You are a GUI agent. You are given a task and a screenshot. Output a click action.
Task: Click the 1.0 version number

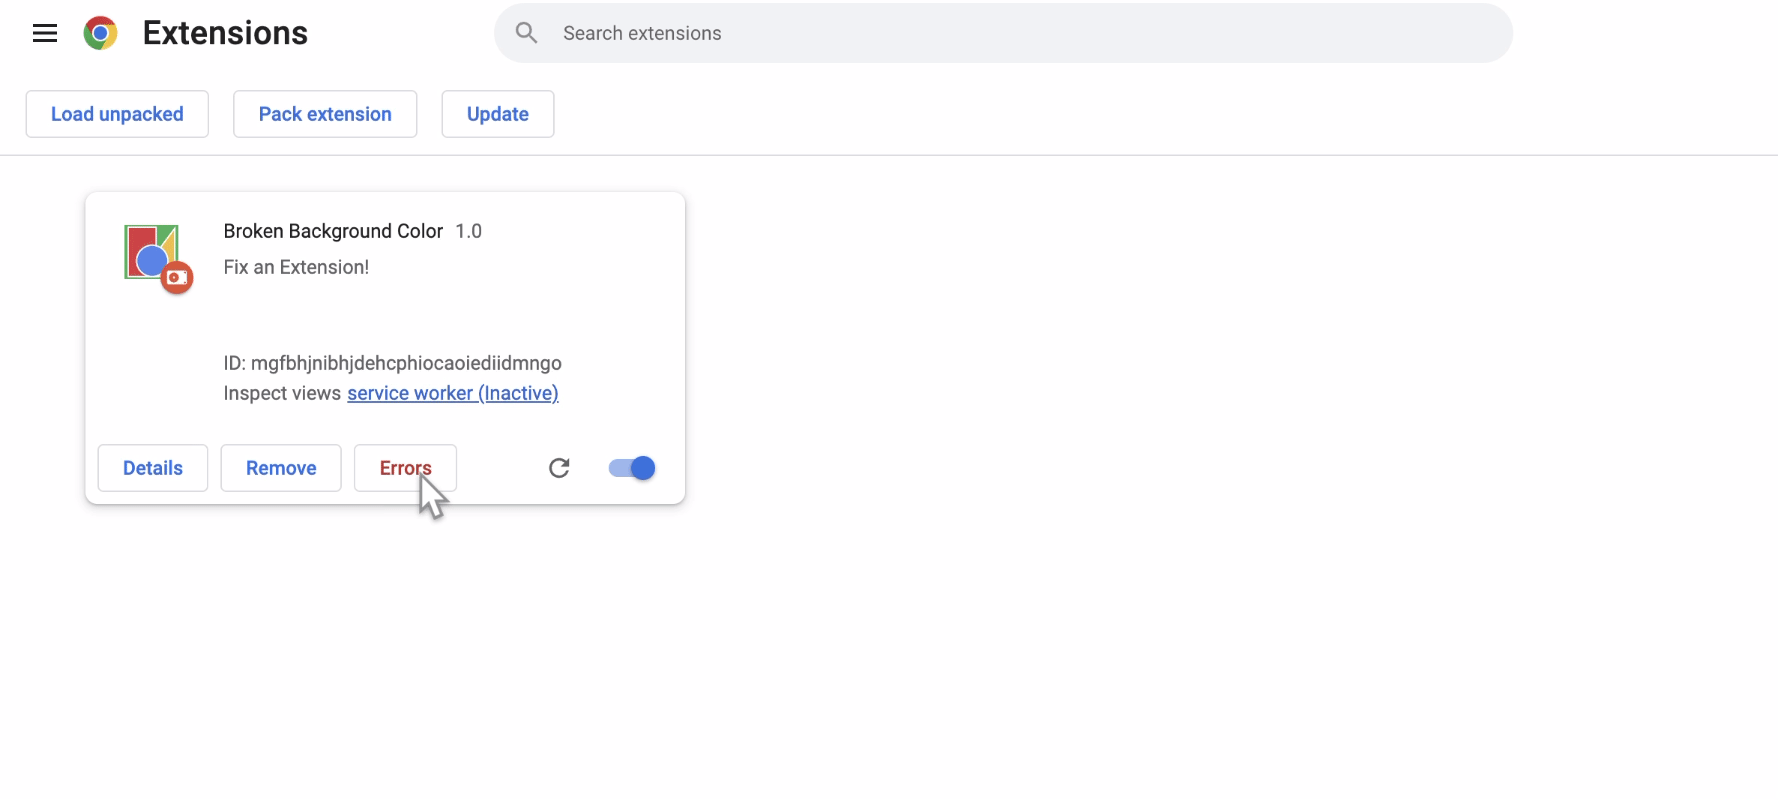click(468, 231)
